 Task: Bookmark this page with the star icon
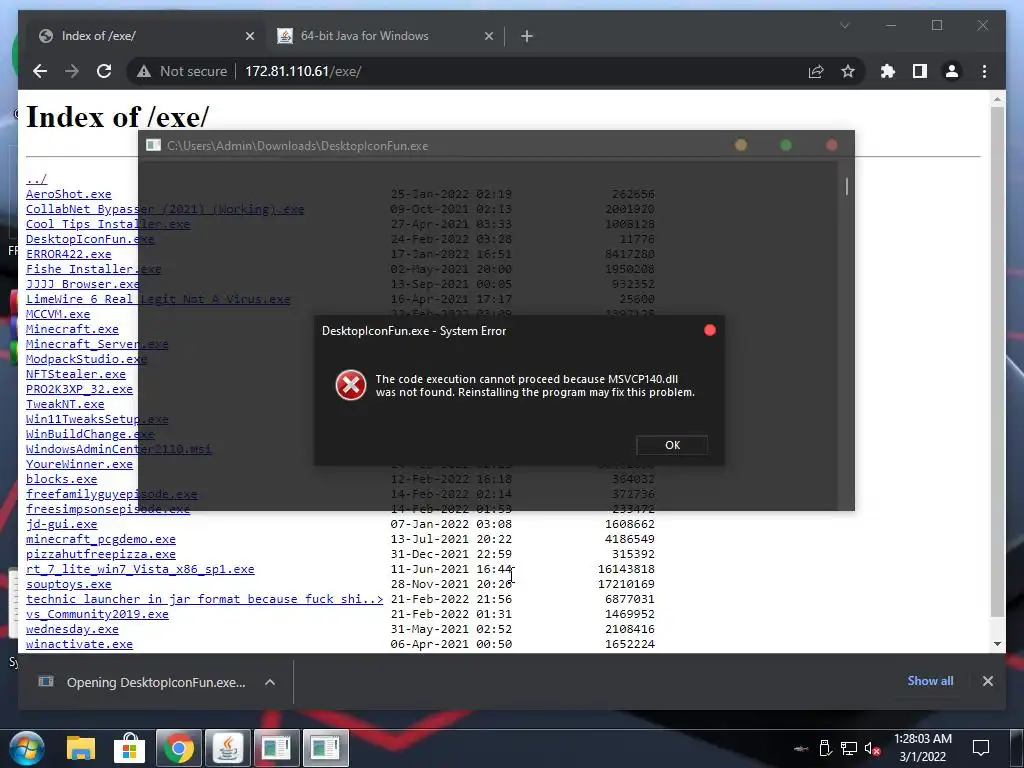coord(848,71)
